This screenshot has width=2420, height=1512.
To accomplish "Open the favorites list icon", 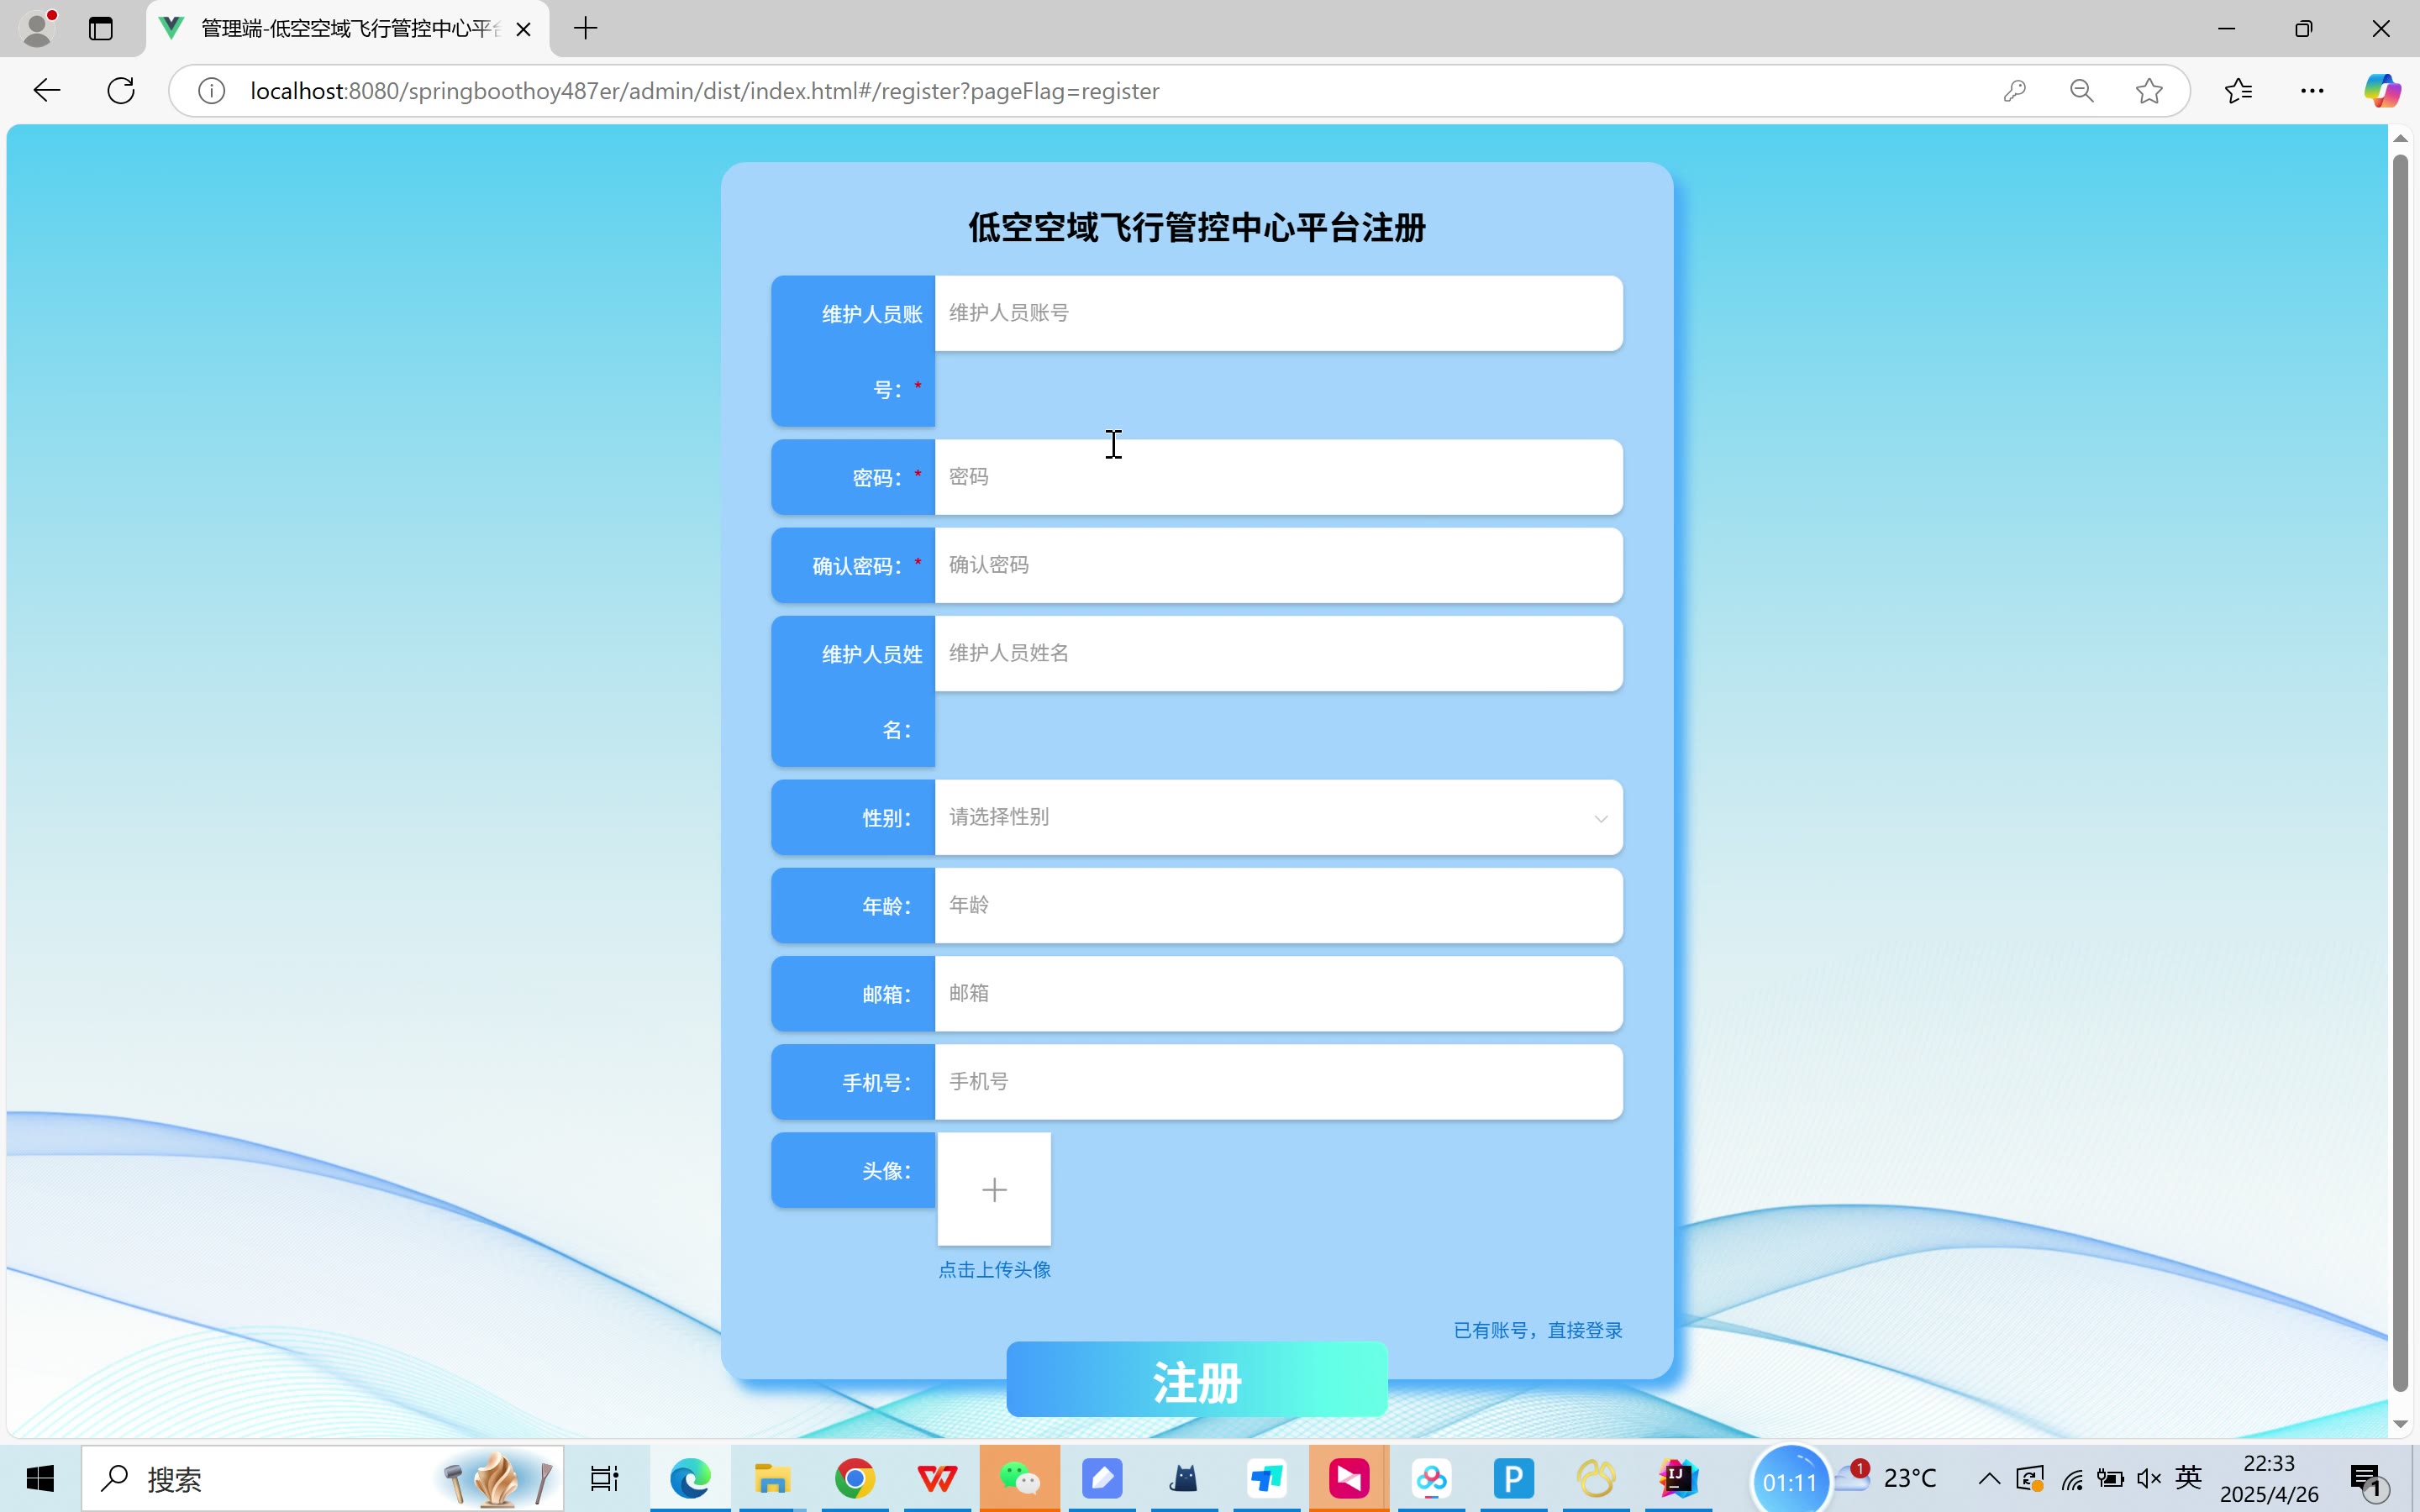I will pos(2238,91).
